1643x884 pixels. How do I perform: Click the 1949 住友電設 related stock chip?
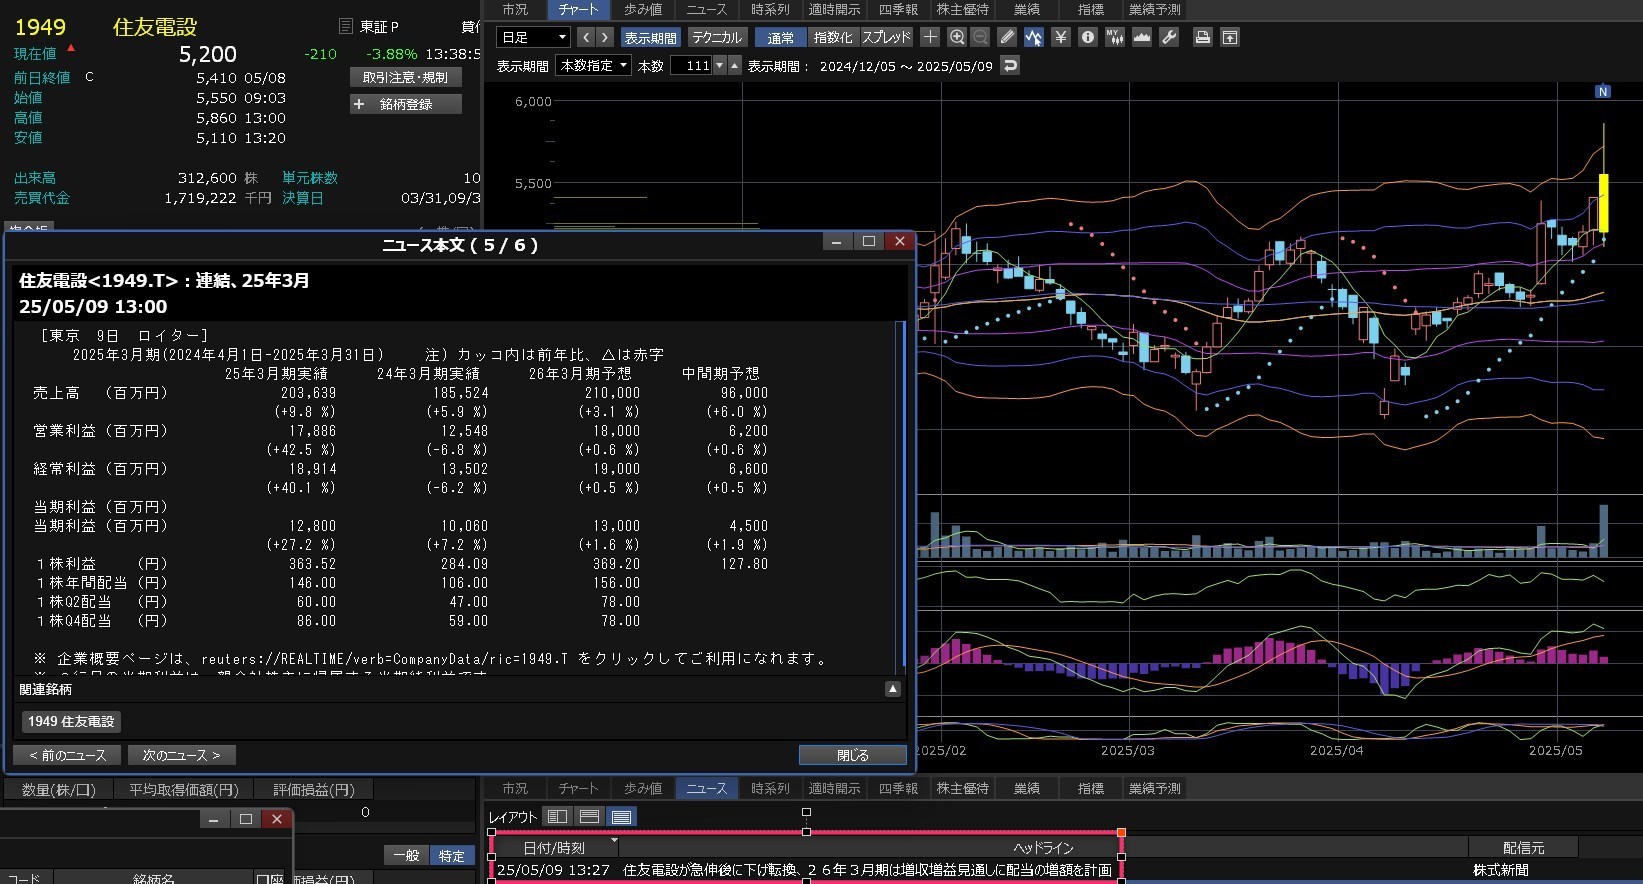pyautogui.click(x=71, y=721)
